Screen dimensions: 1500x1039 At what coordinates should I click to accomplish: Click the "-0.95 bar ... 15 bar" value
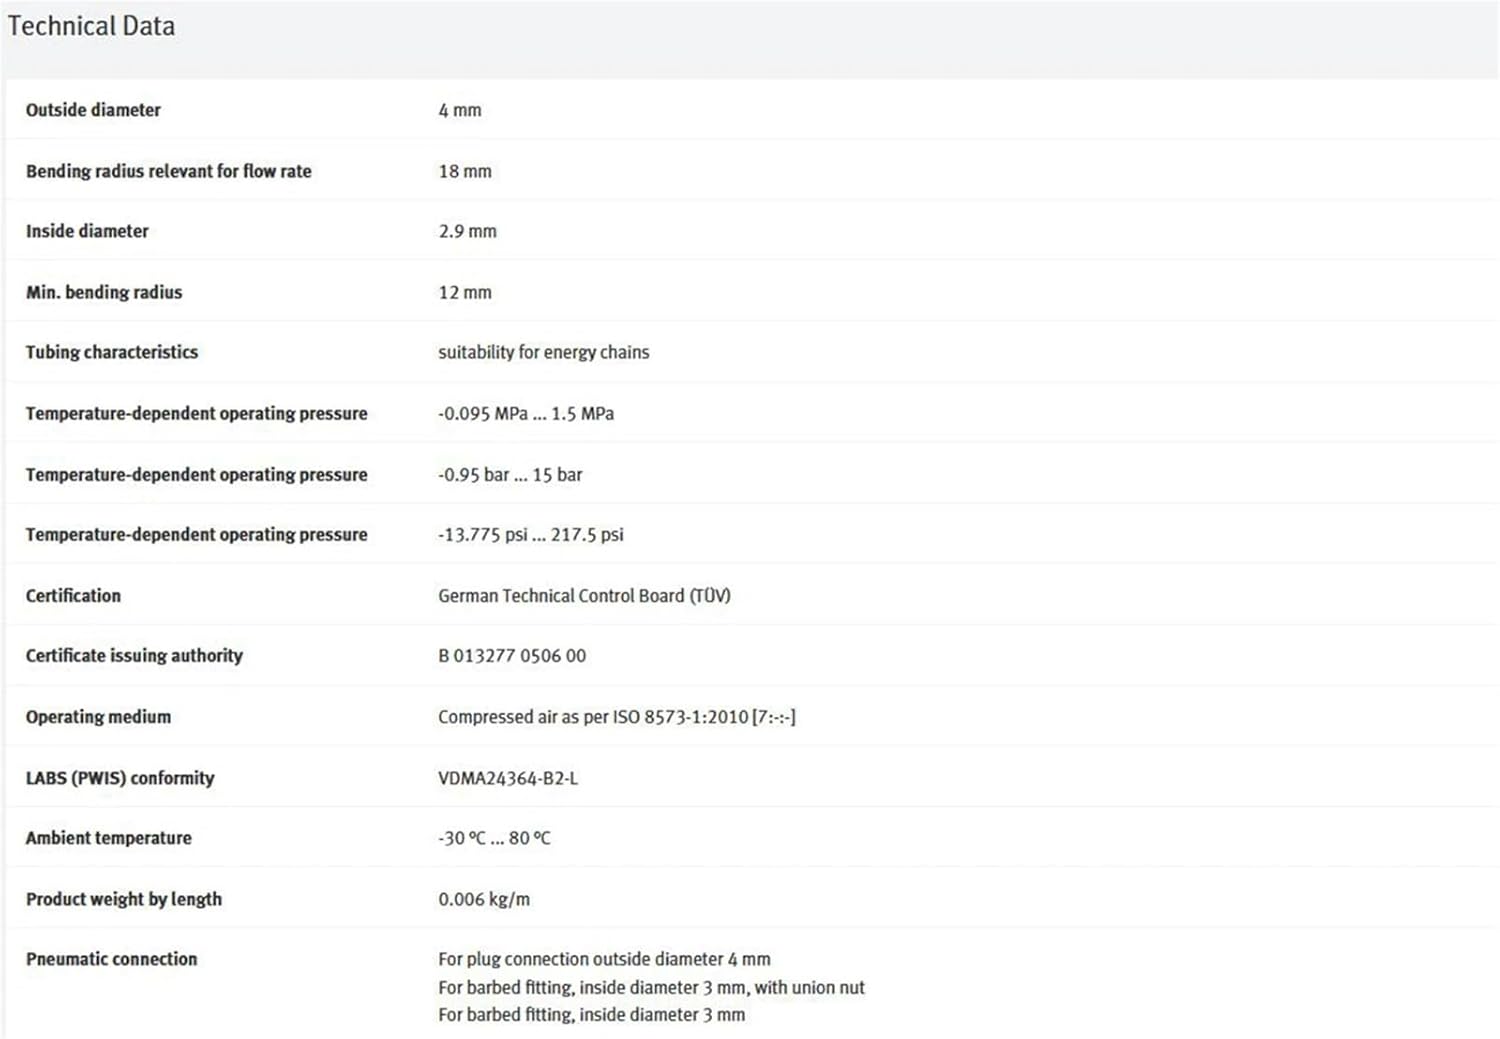(510, 474)
